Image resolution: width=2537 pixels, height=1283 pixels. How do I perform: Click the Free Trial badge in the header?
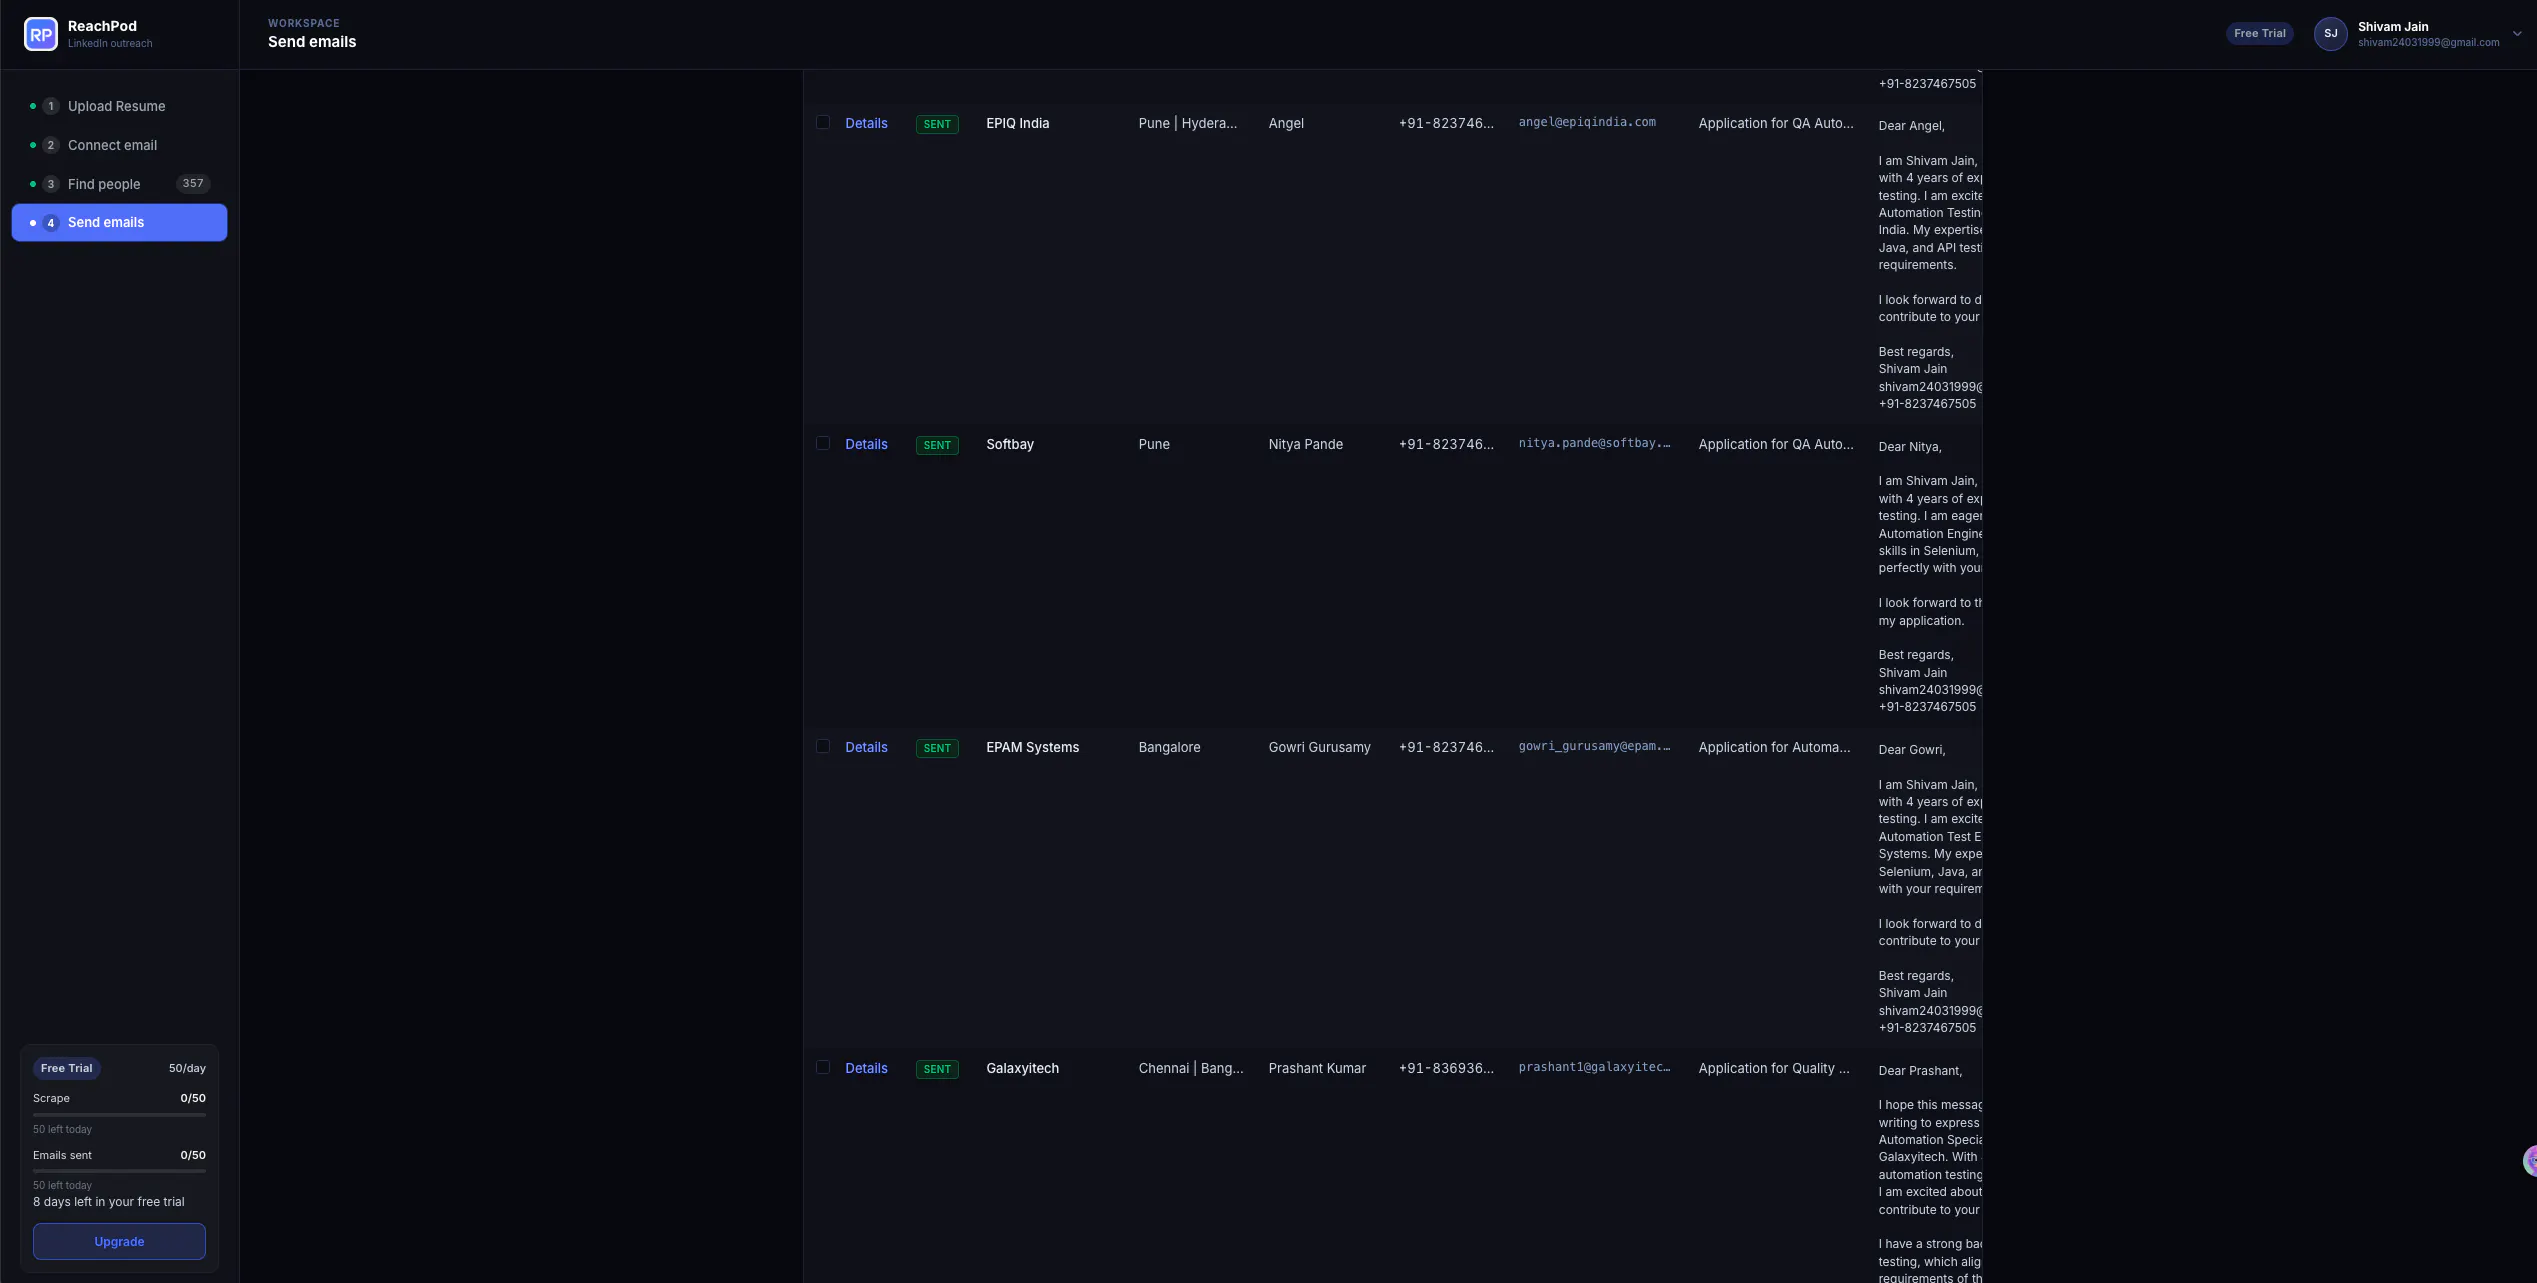pyautogui.click(x=2259, y=34)
